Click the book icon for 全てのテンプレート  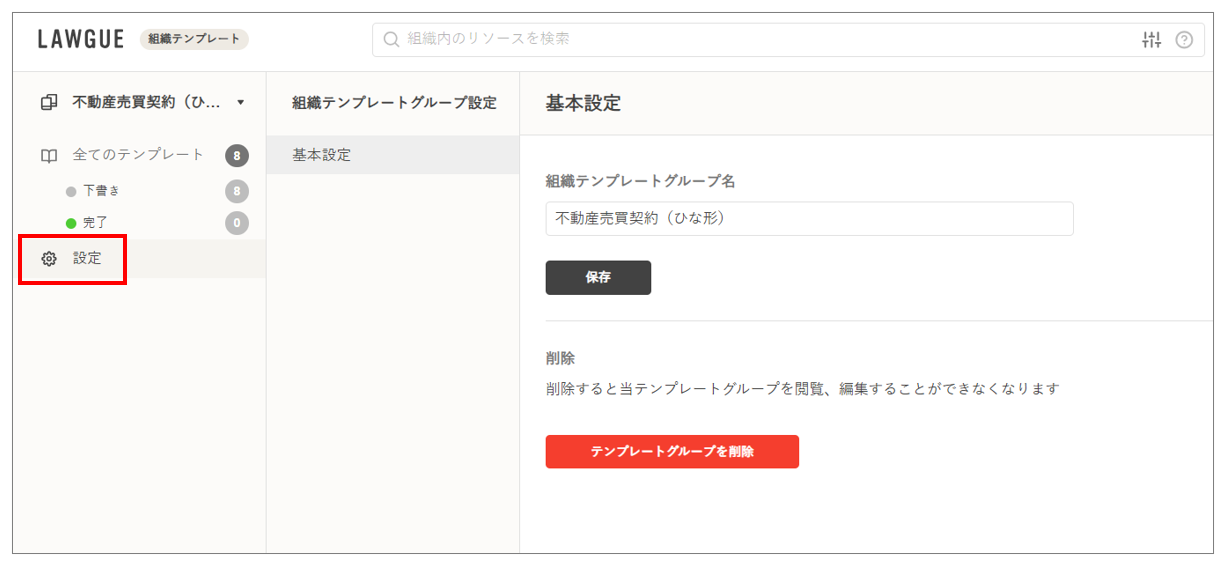pyautogui.click(x=49, y=156)
